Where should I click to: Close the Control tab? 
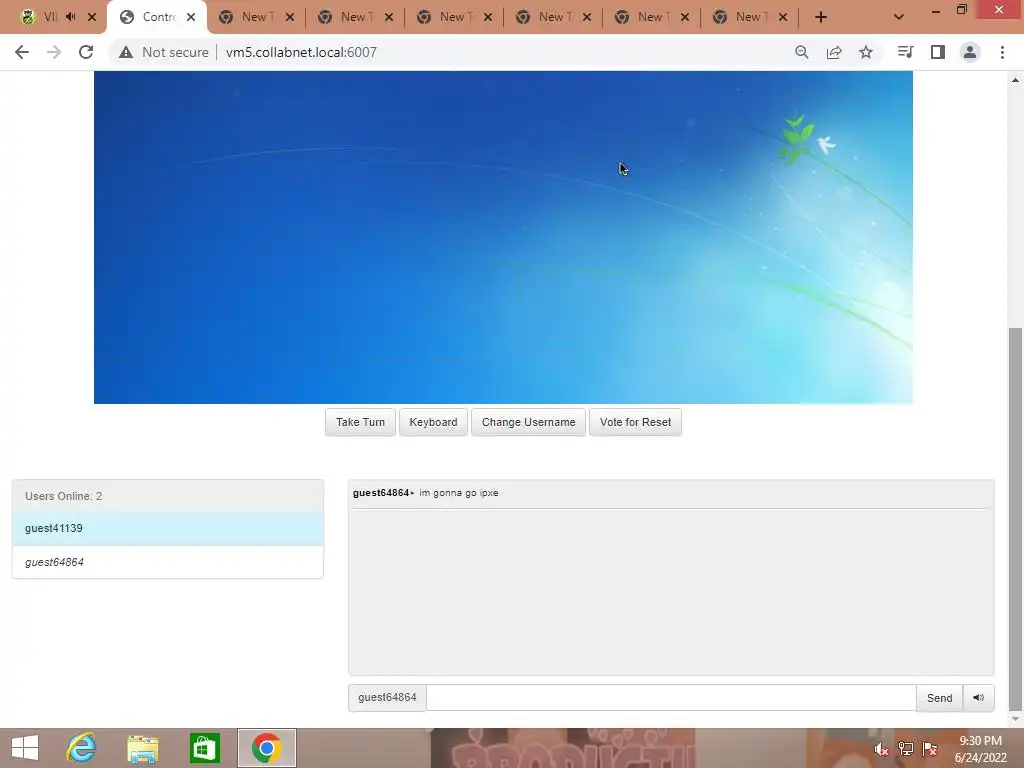(191, 17)
